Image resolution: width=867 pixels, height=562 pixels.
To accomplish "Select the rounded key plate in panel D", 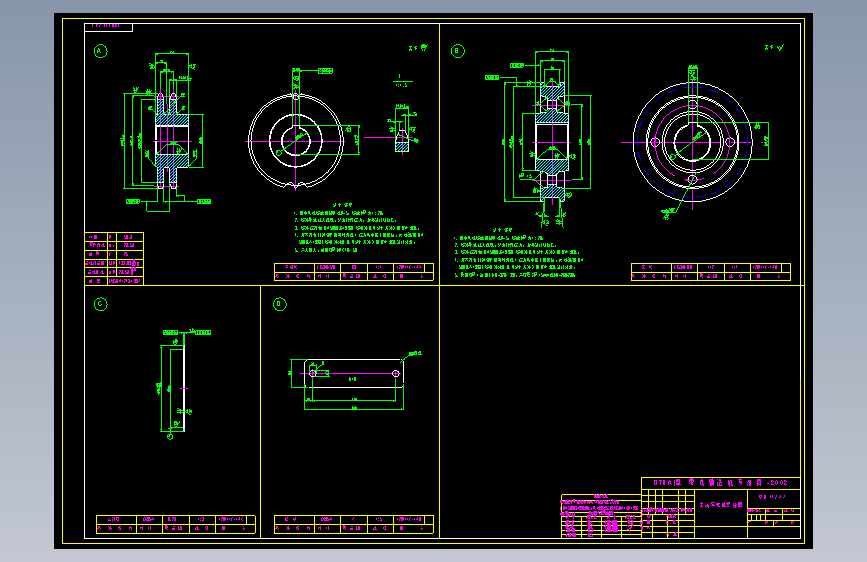I will click(354, 373).
